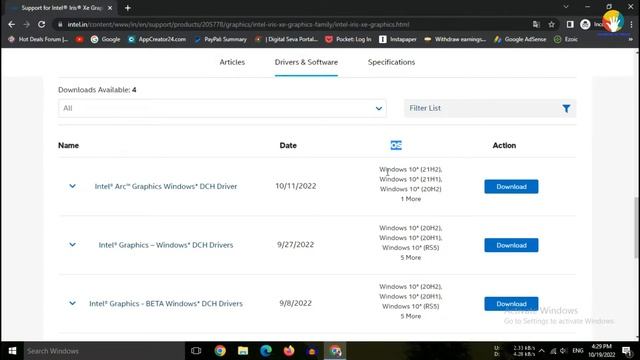Click the page vertical scrollbar thumb

[x=636, y=227]
